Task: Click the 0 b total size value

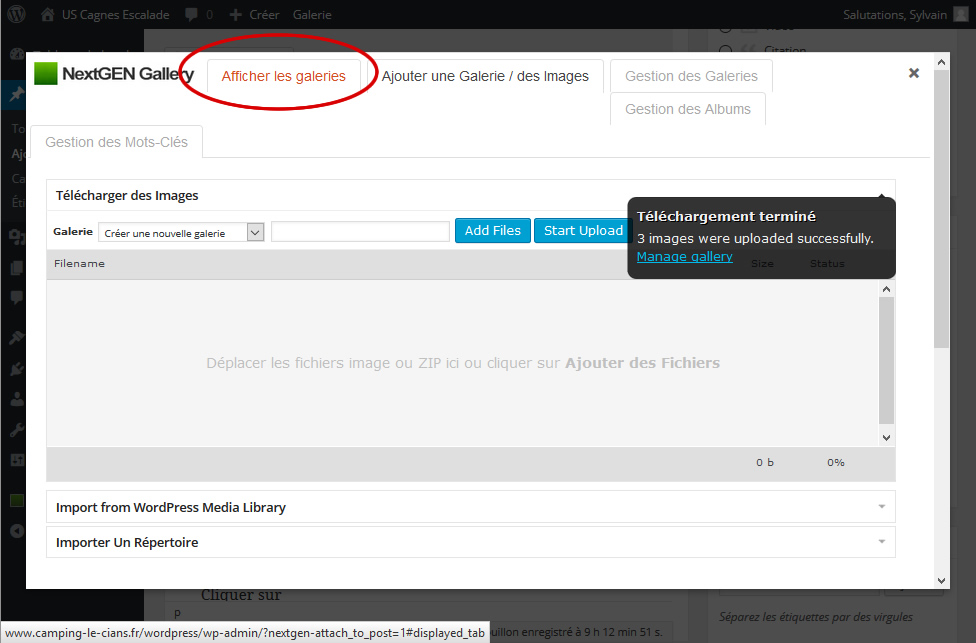Action: click(765, 462)
